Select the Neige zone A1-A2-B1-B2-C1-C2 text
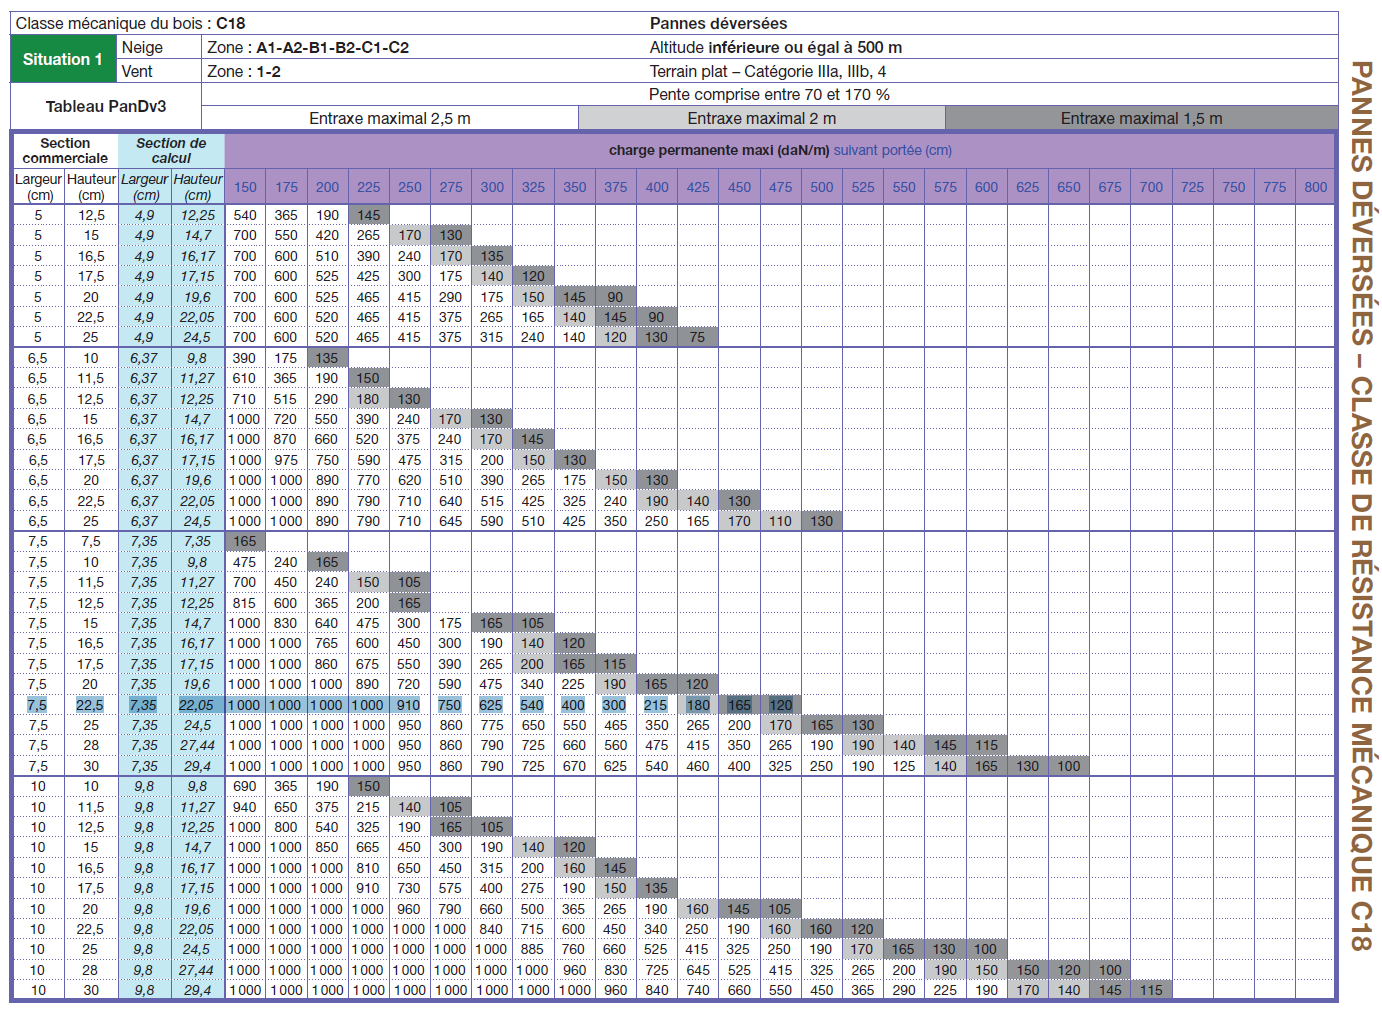Image resolution: width=1382 pixels, height=1018 pixels. click(308, 47)
